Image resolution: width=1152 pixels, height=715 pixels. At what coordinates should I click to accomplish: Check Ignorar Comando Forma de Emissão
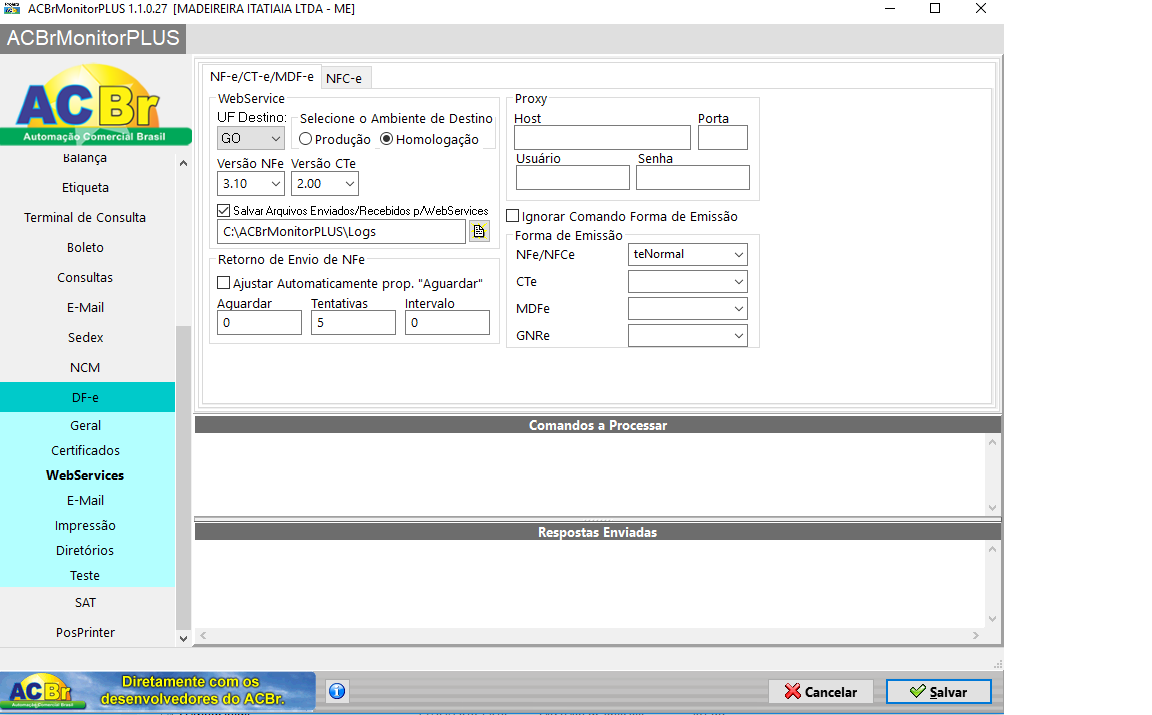pyautogui.click(x=513, y=216)
